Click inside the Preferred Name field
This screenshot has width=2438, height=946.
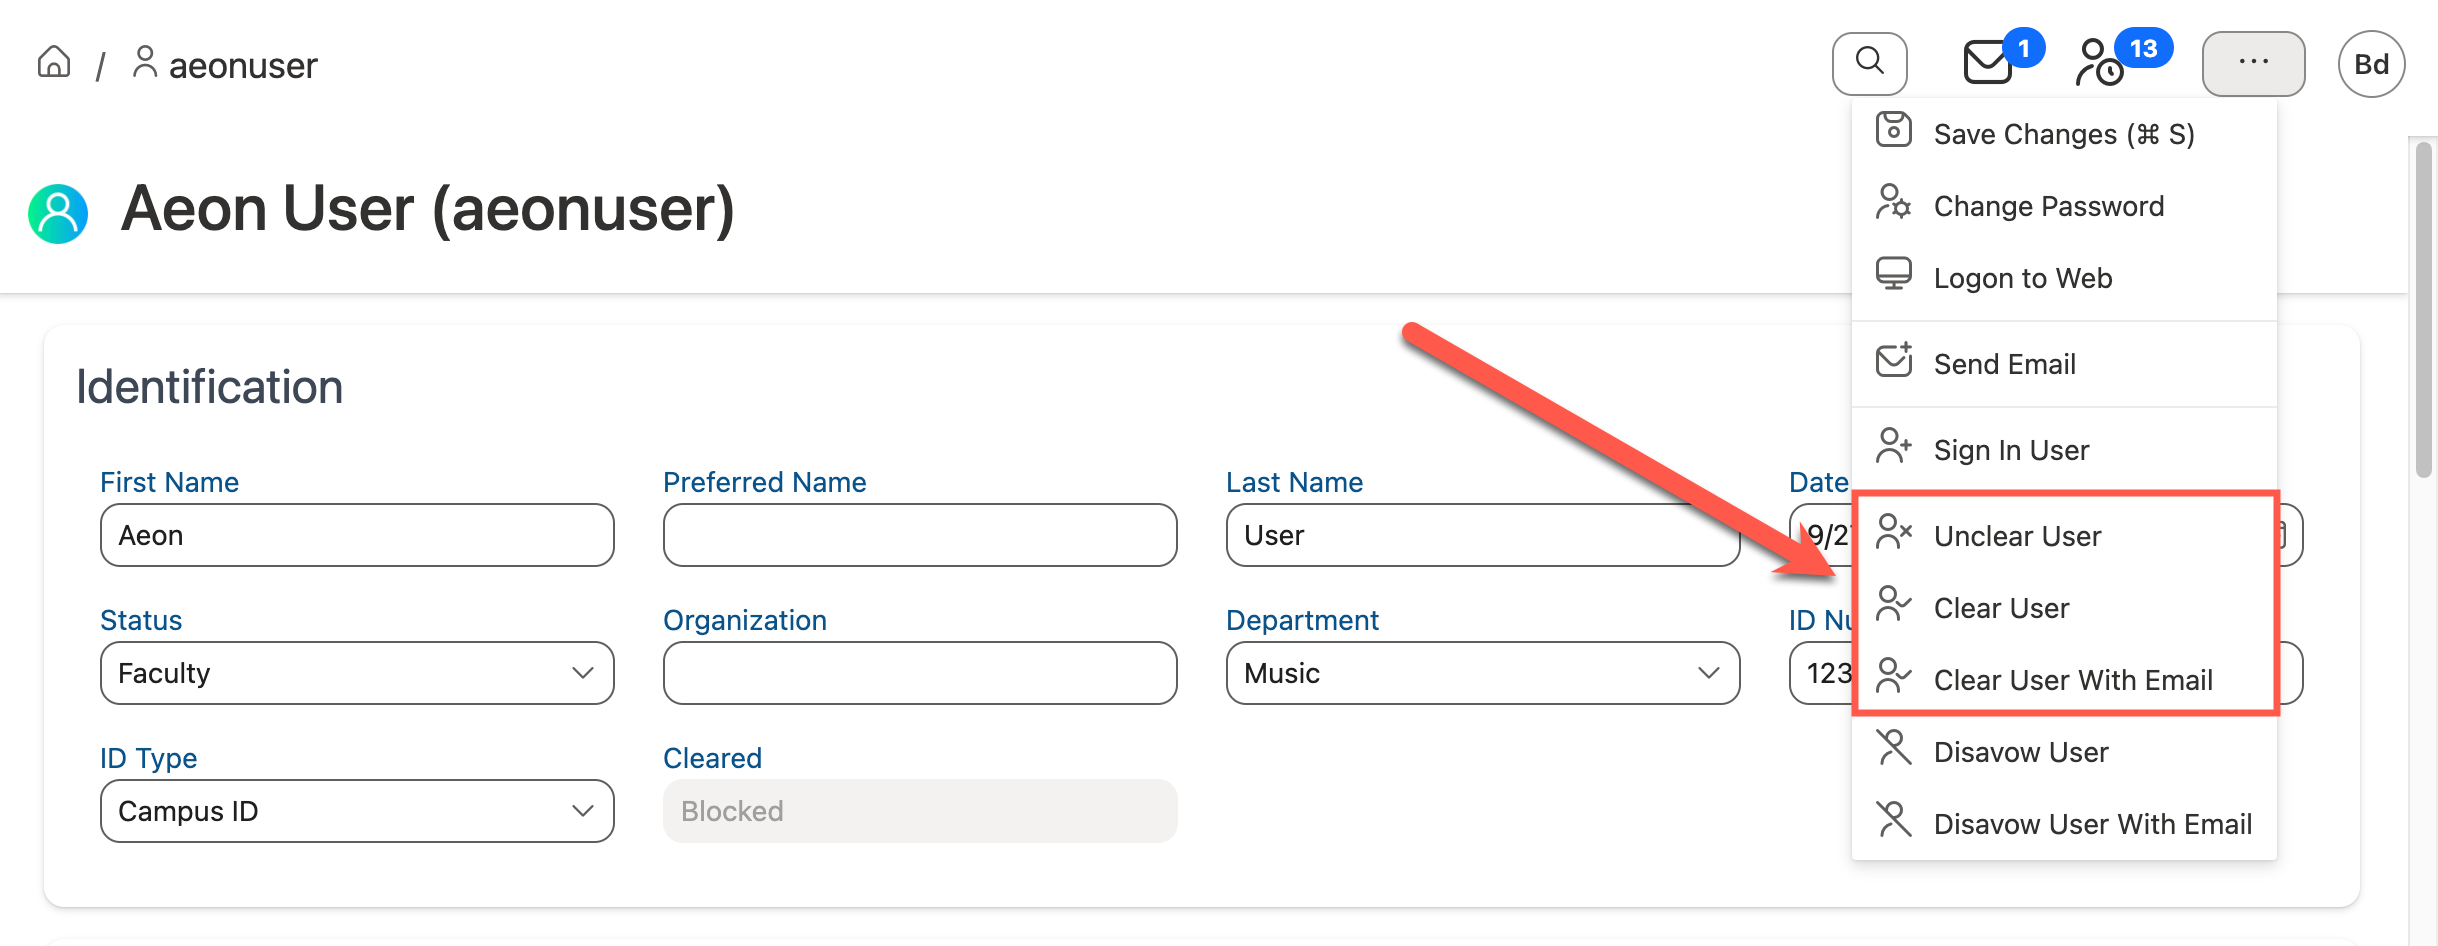pyautogui.click(x=919, y=535)
